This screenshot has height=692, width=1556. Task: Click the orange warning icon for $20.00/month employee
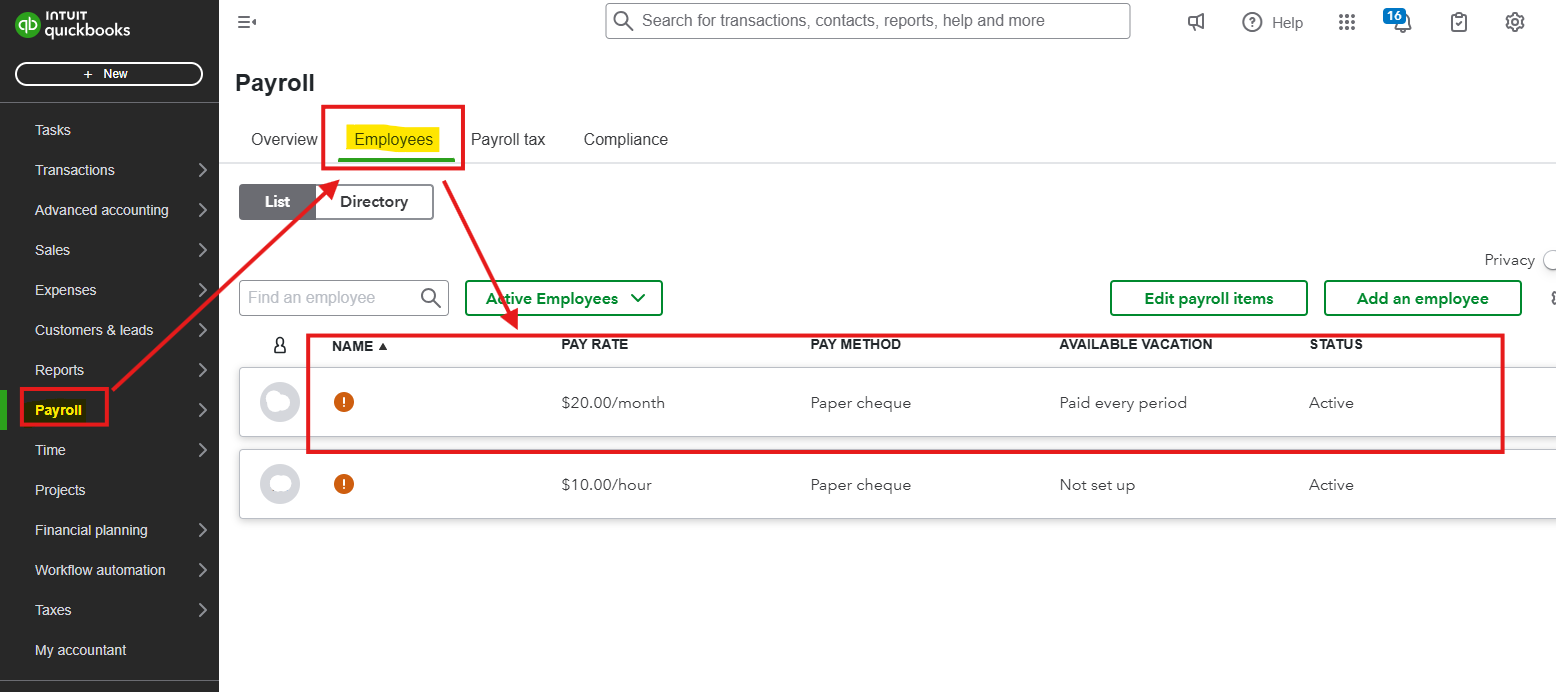point(344,402)
